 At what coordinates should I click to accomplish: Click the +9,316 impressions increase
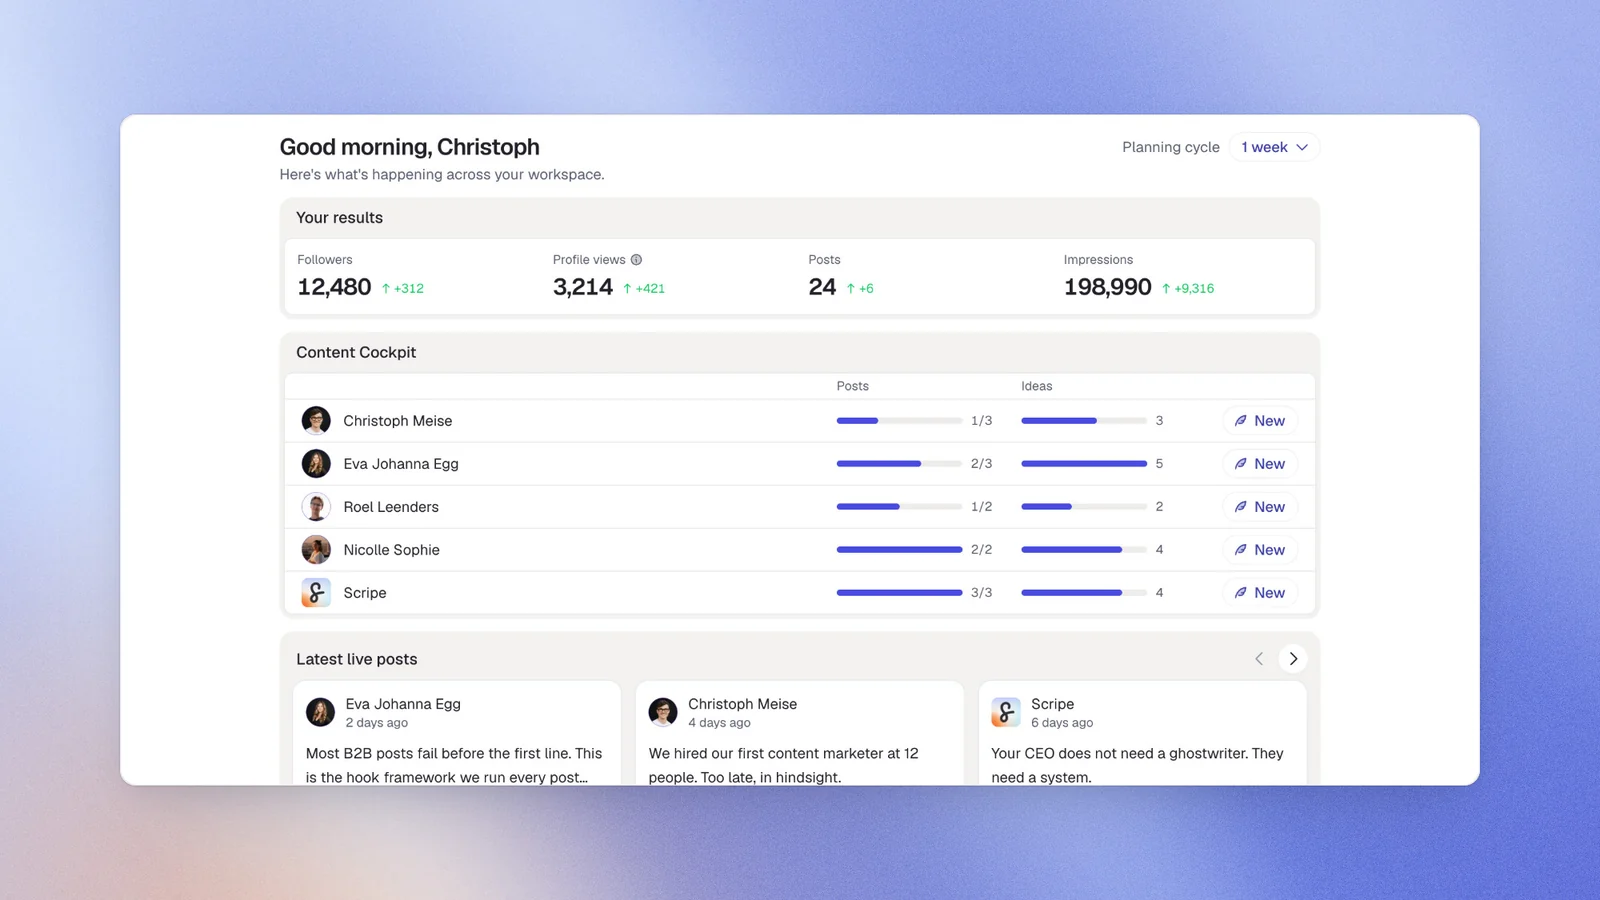click(x=1188, y=289)
